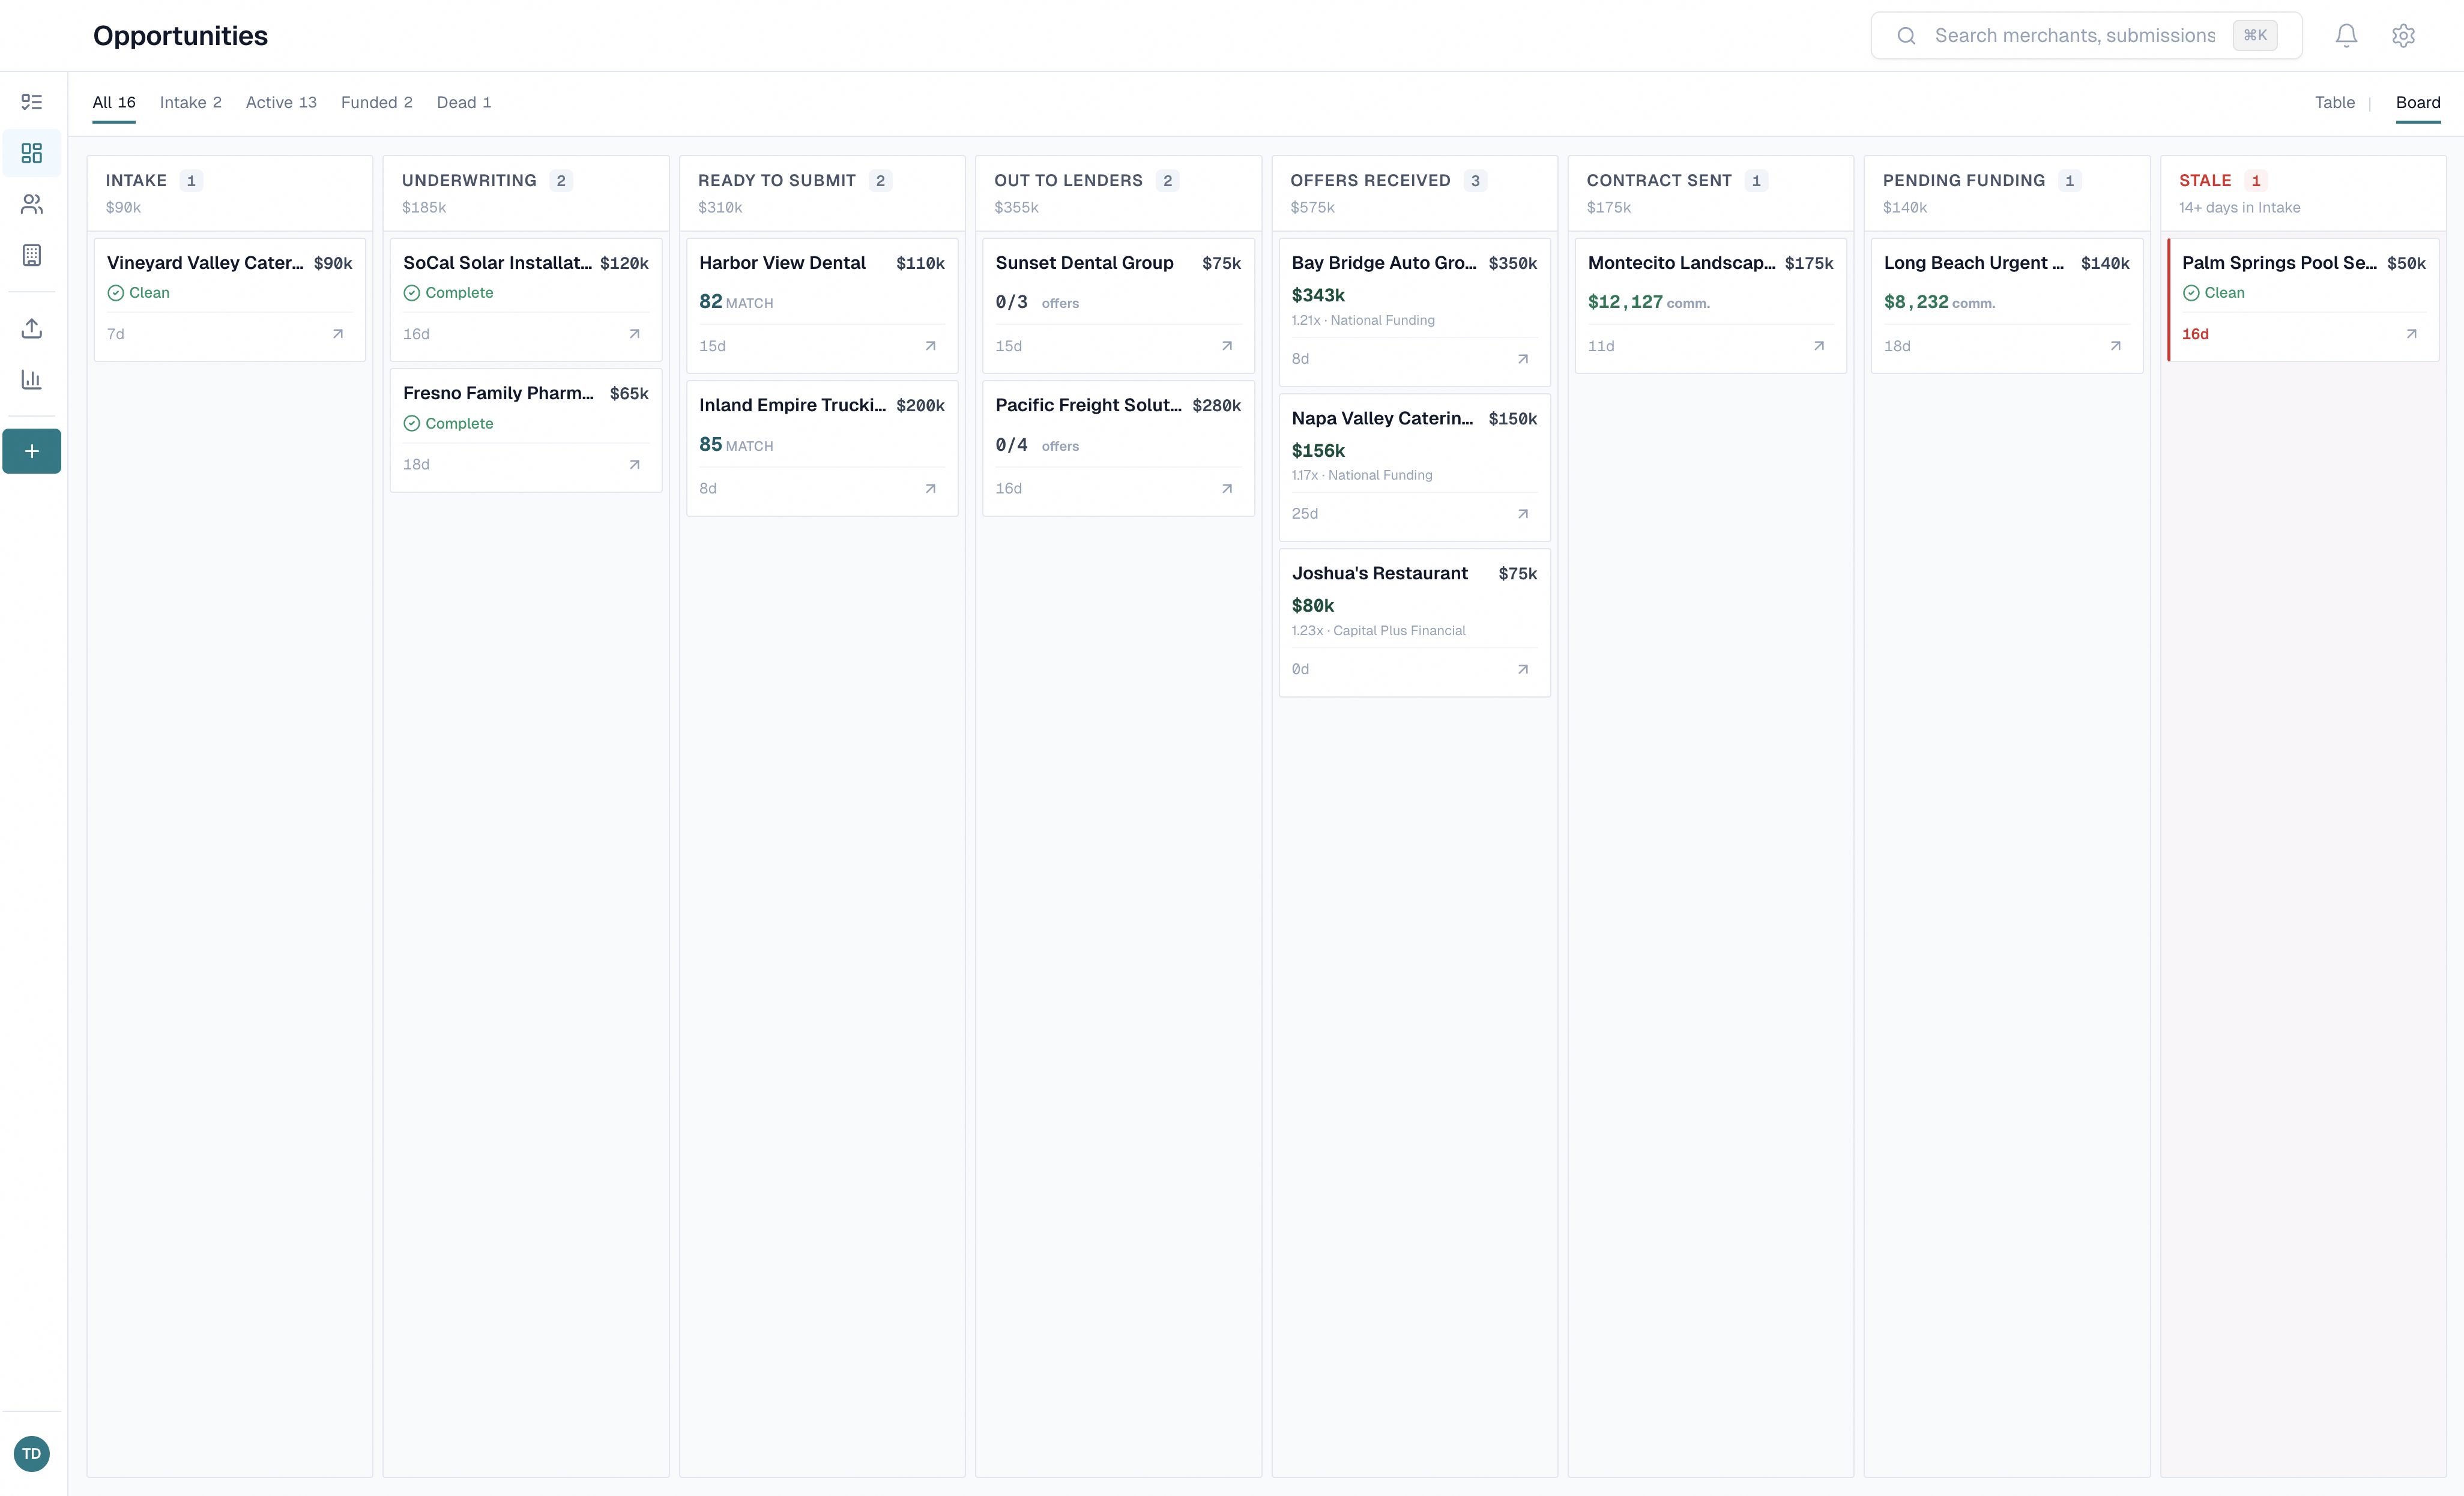Click the upload icon in the sidebar

[x=32, y=328]
